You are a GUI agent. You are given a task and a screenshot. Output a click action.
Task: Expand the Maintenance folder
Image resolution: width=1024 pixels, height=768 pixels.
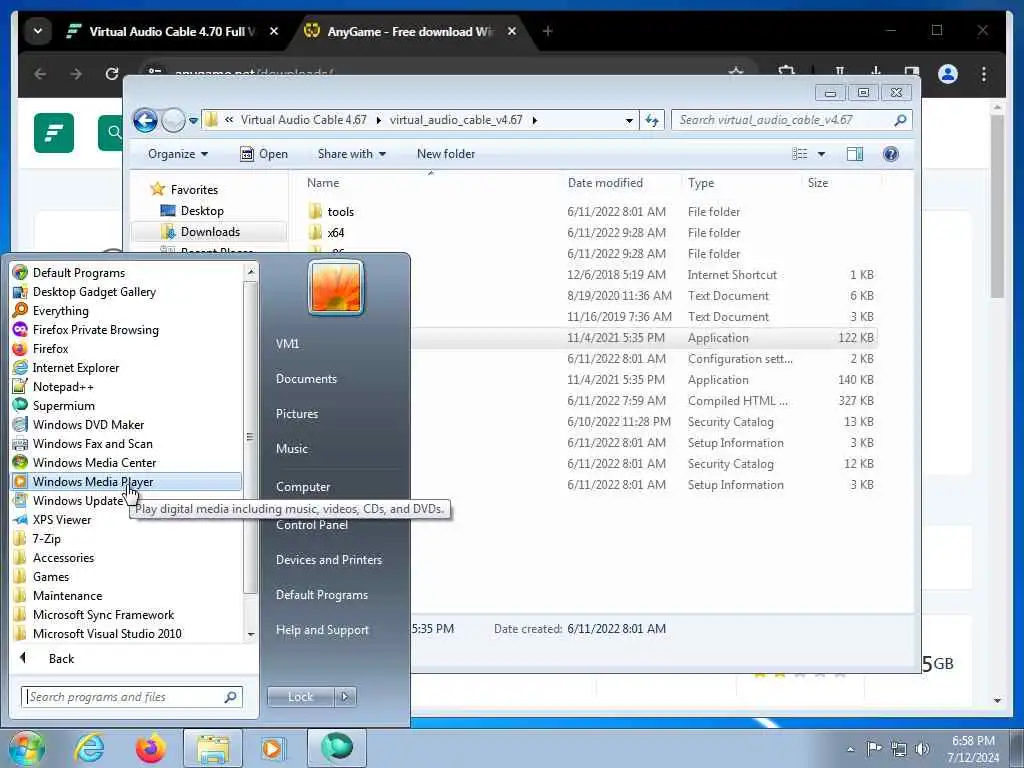click(67, 595)
